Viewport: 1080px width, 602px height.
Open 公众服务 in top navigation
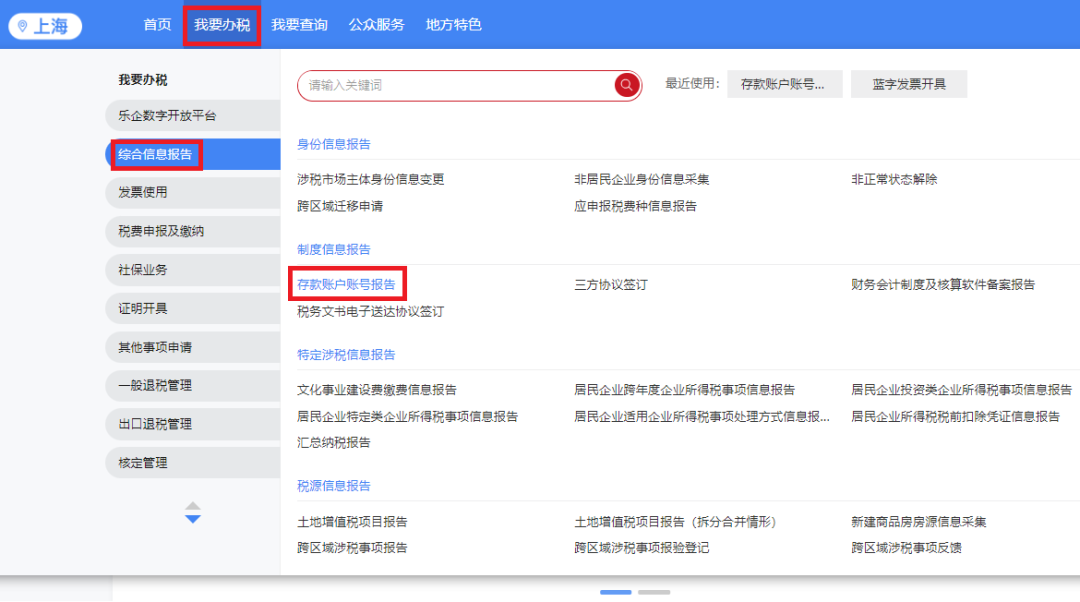[376, 25]
